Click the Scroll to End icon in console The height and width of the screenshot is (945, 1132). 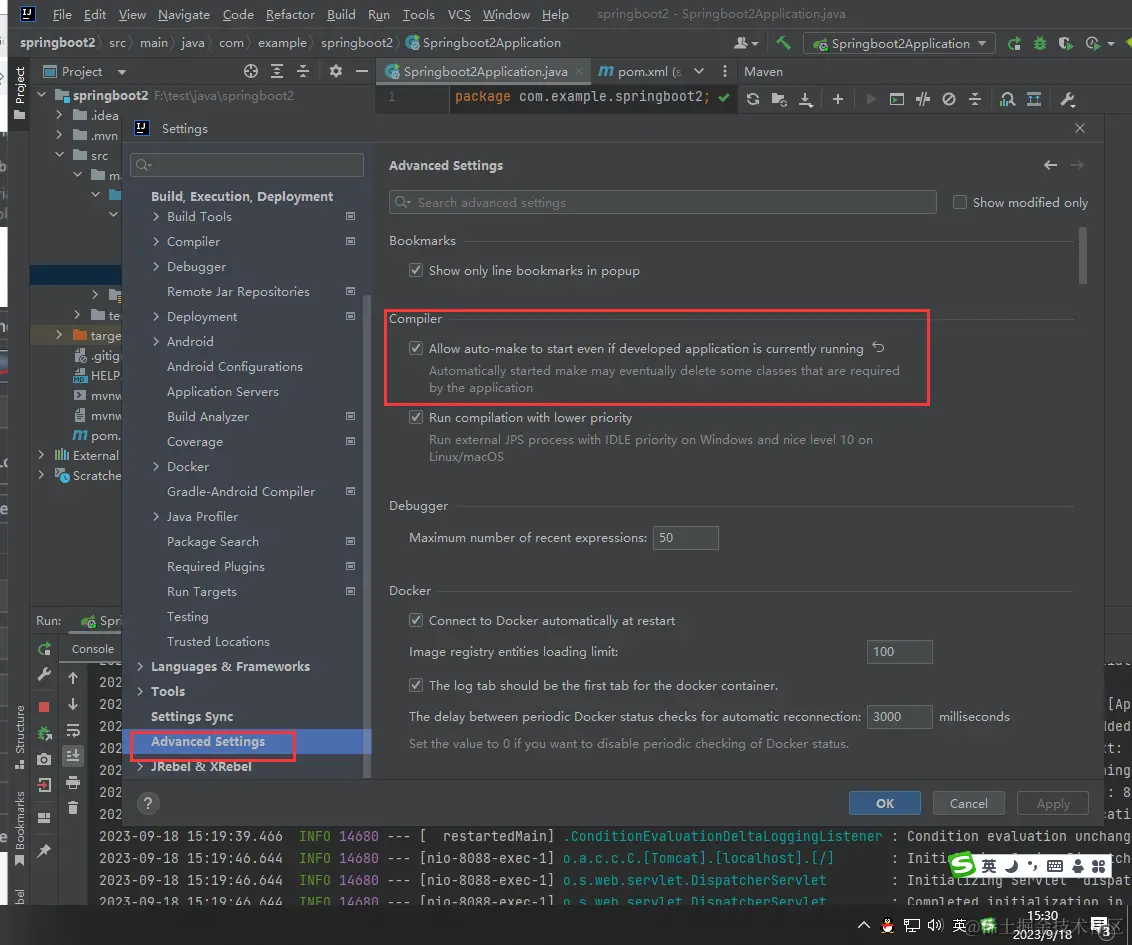point(73,756)
